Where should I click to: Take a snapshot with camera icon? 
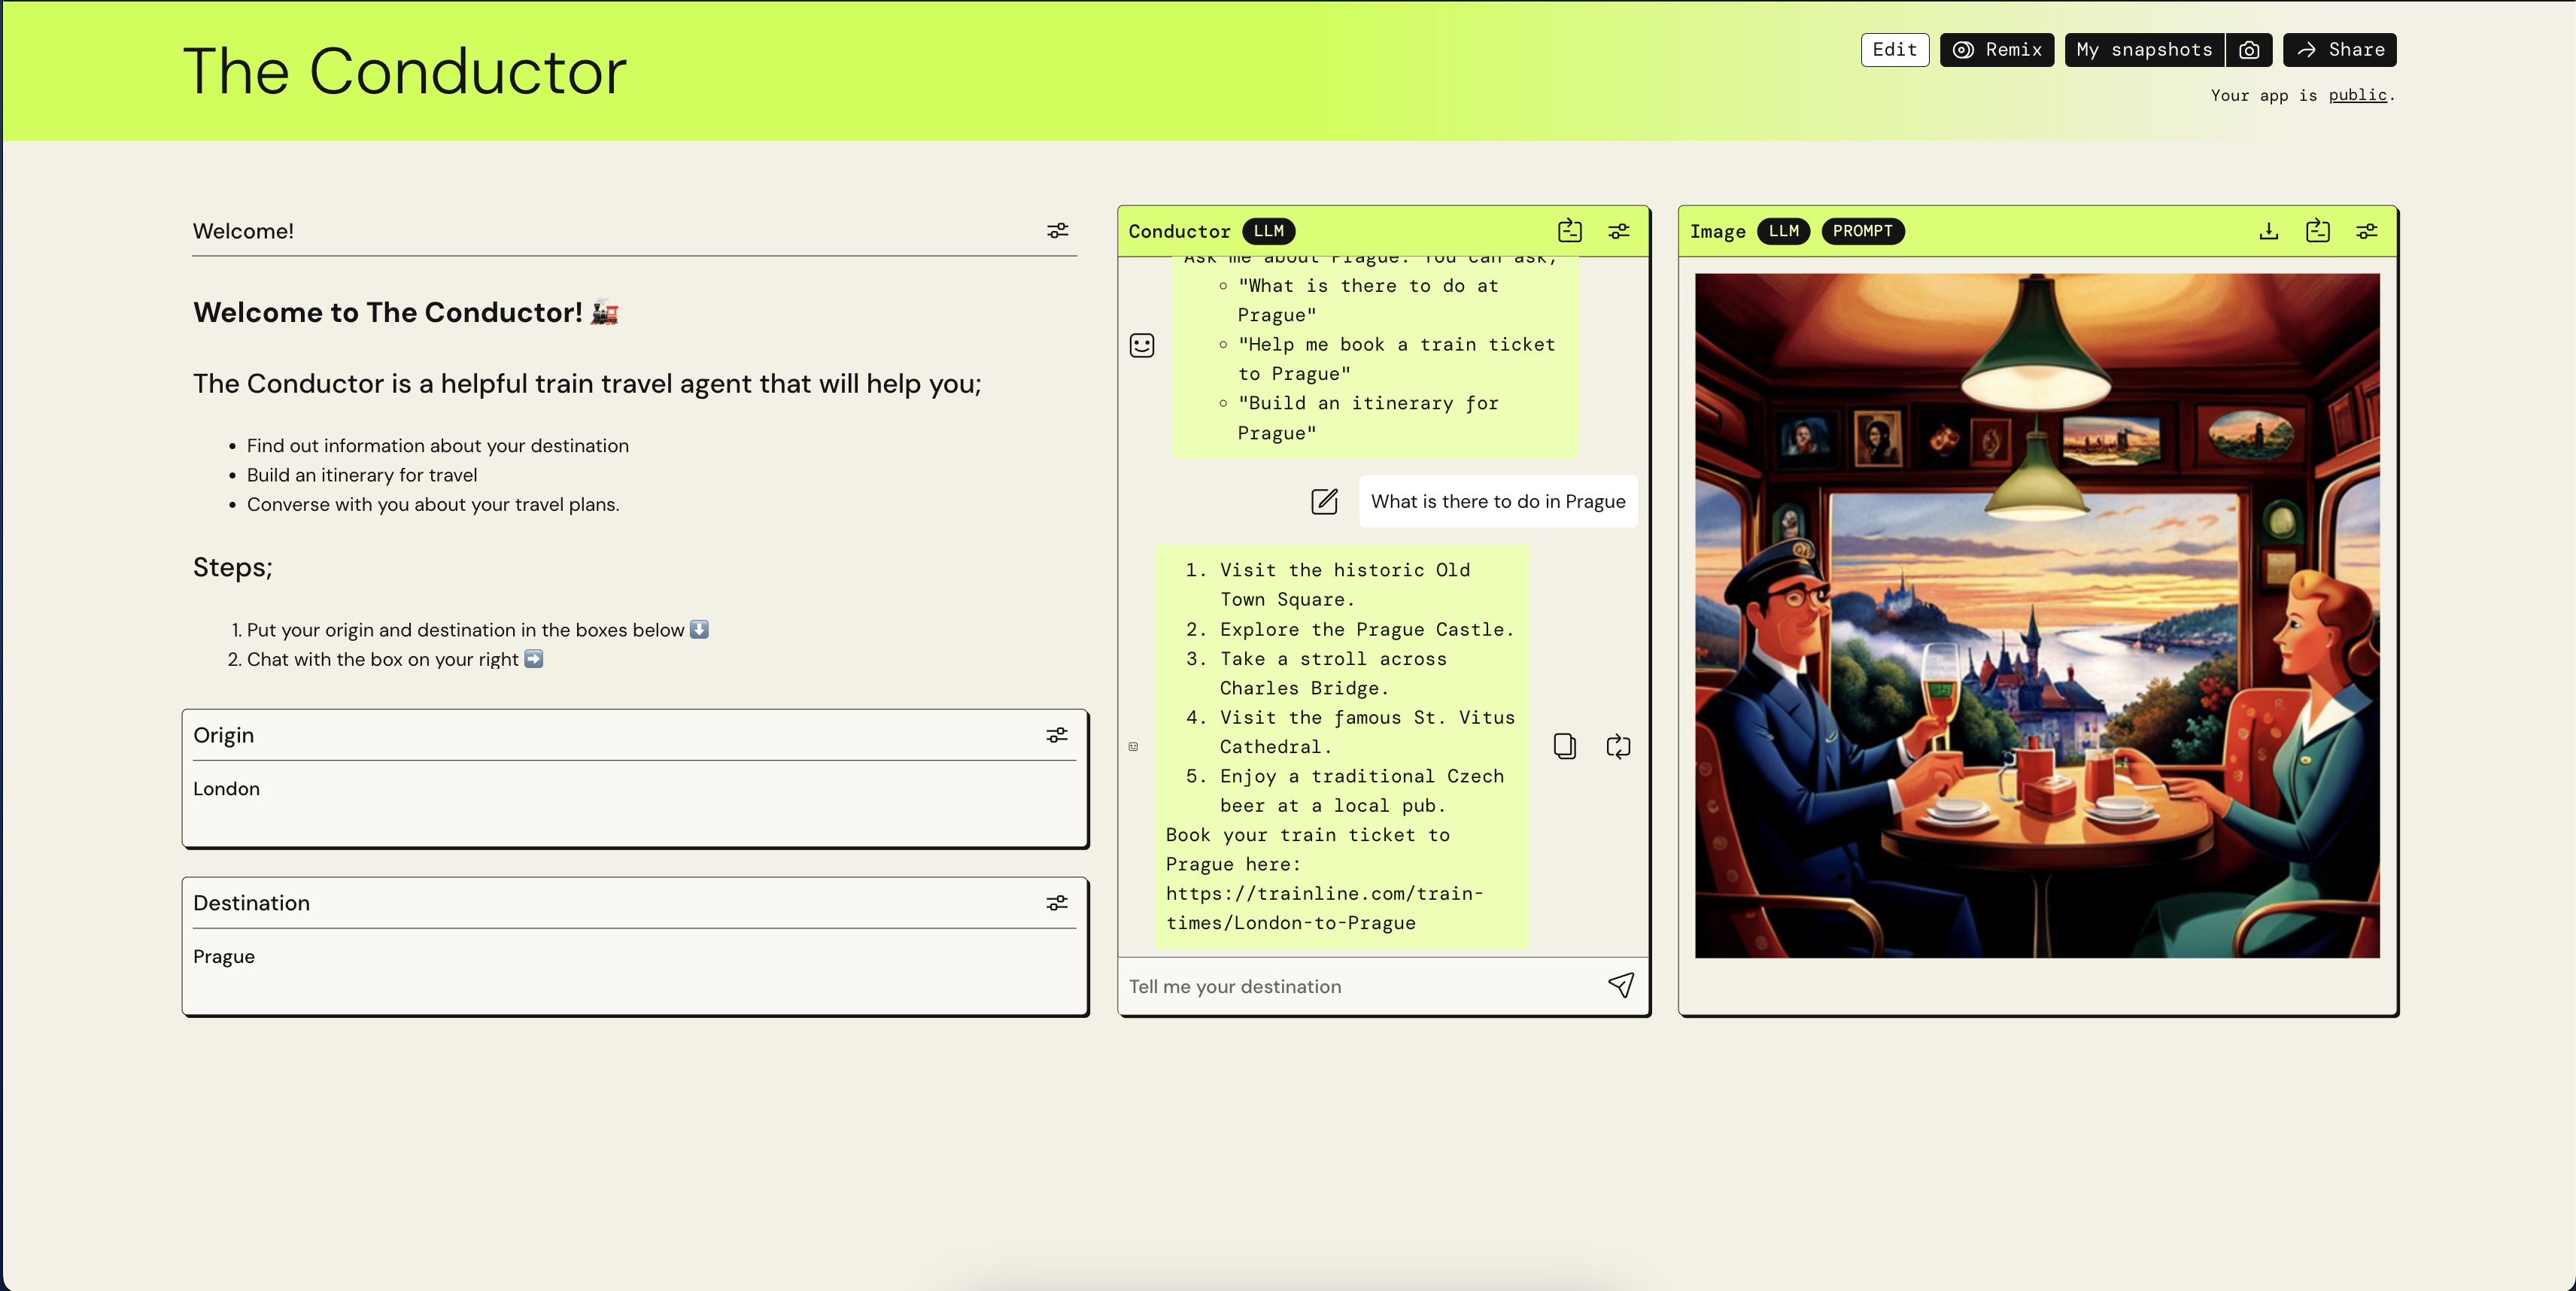point(2249,50)
